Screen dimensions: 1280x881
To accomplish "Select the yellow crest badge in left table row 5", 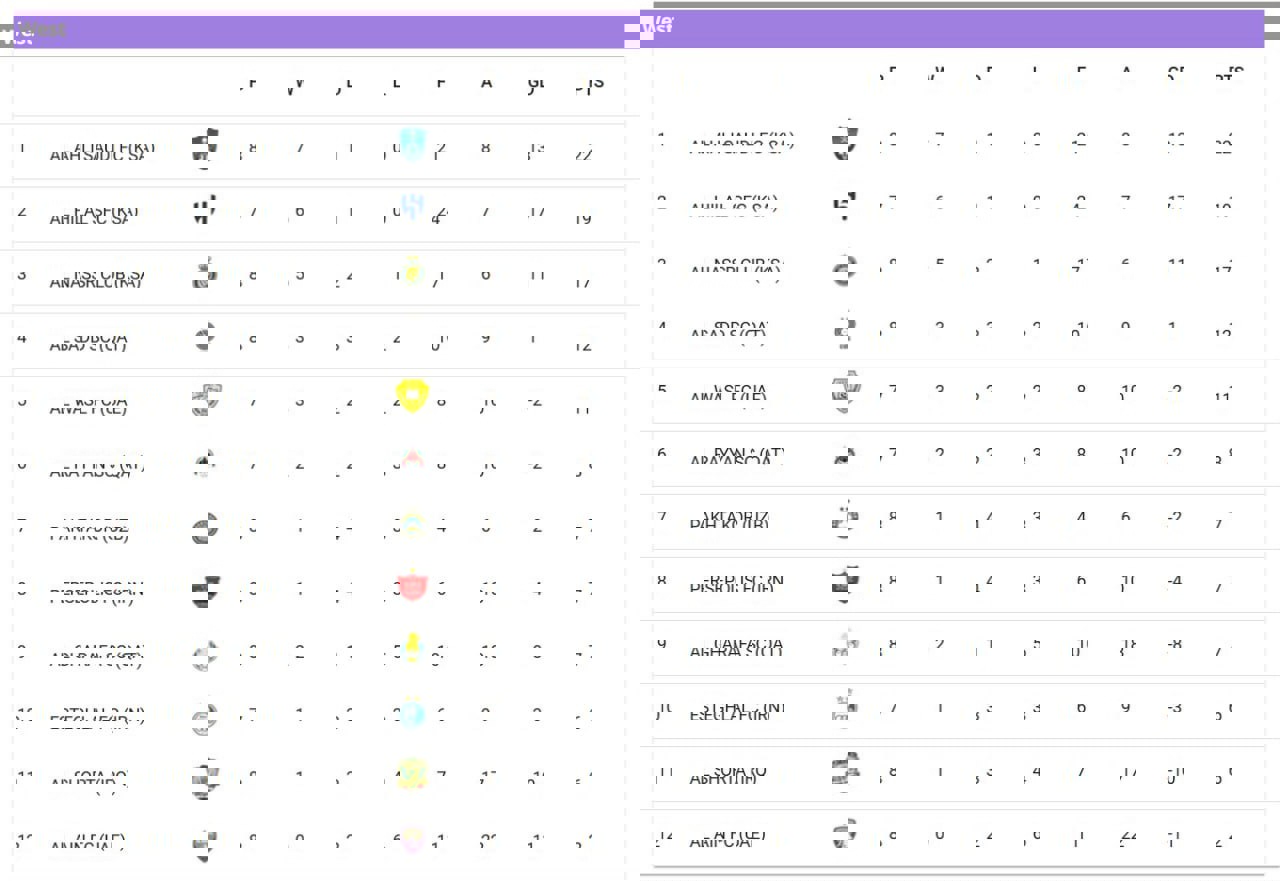I will point(412,396).
